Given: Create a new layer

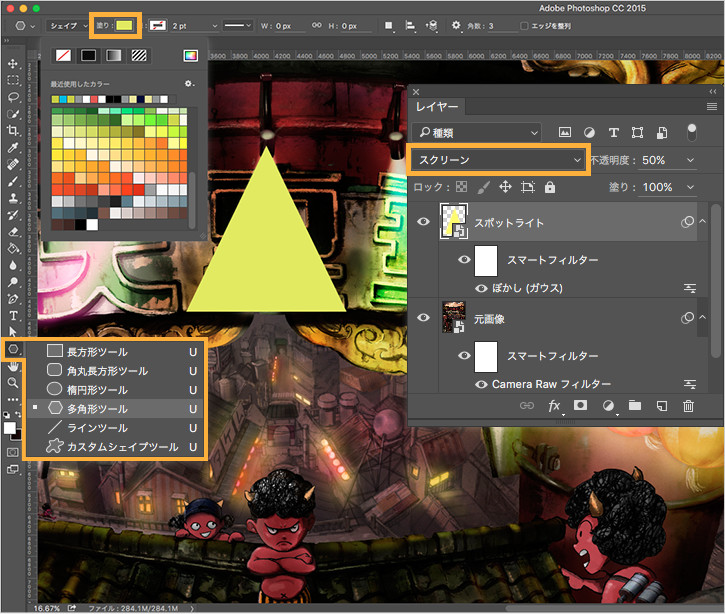Looking at the screenshot, I should point(662,406).
